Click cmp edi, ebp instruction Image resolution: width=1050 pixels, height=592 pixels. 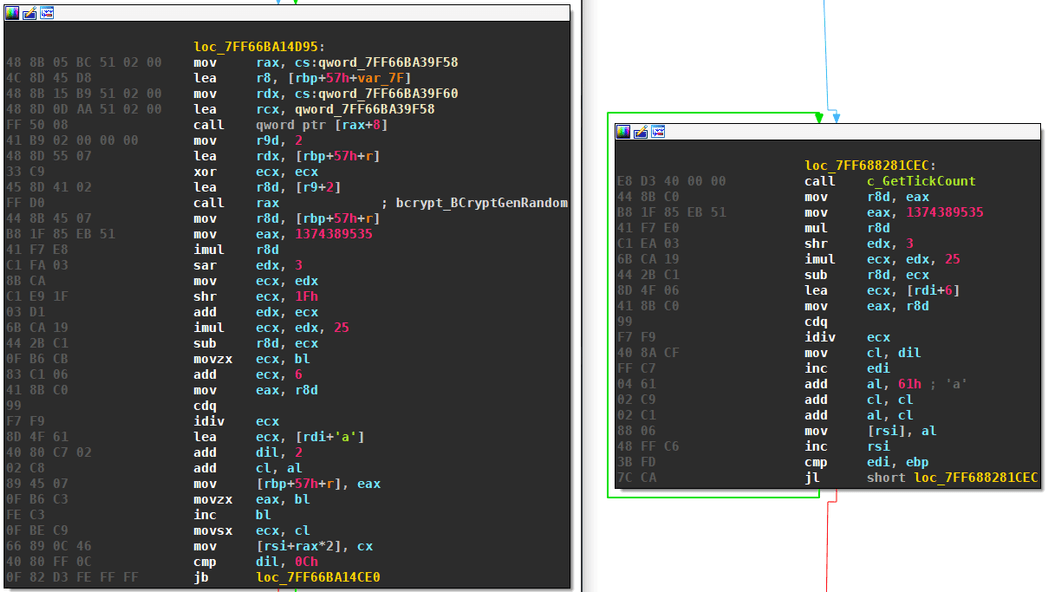tap(867, 462)
